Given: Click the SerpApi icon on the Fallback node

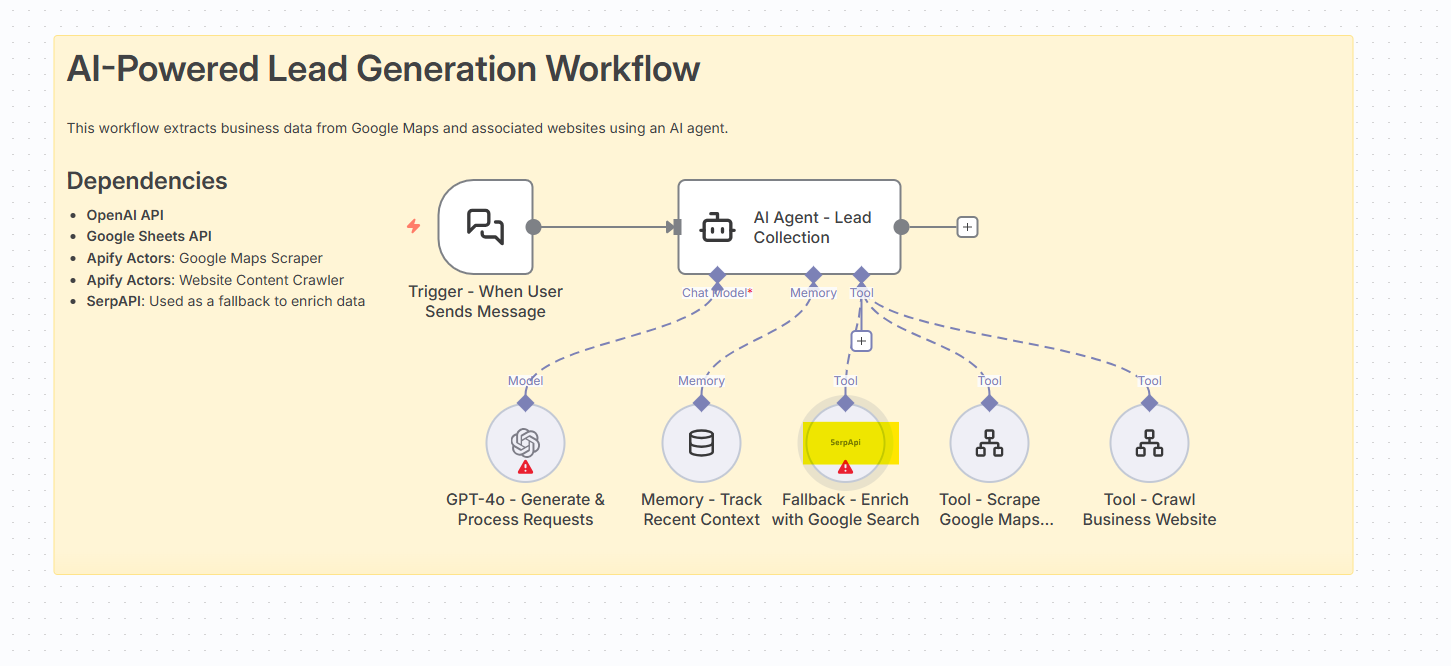Looking at the screenshot, I should pyautogui.click(x=847, y=442).
